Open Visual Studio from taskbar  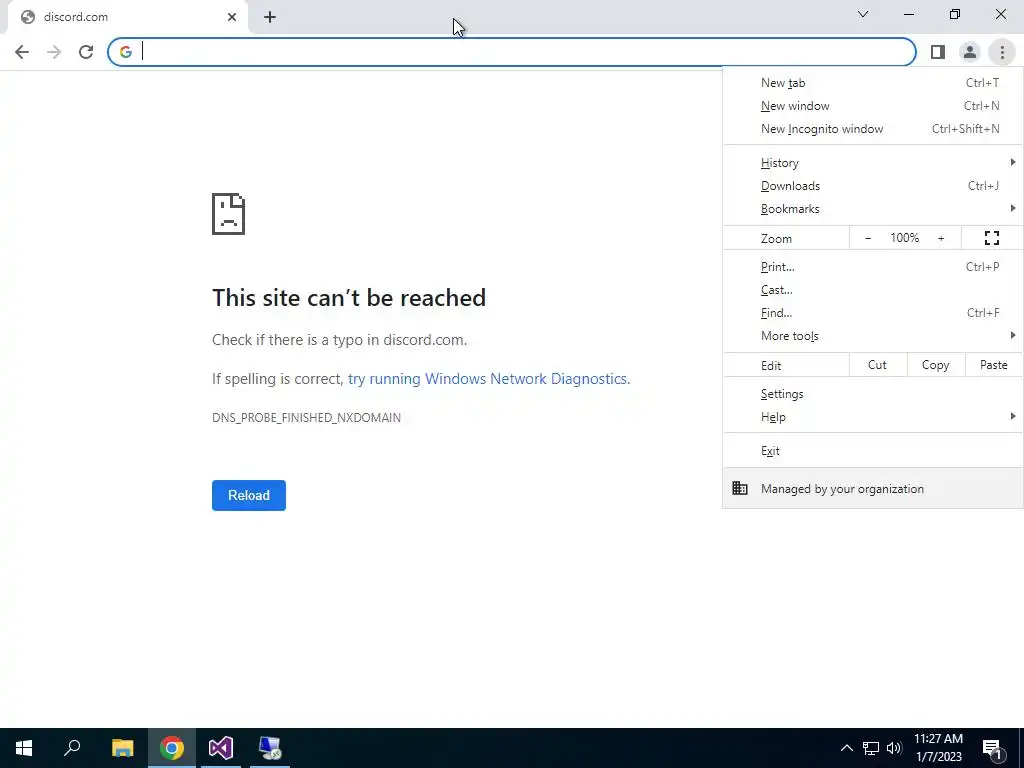pos(221,748)
